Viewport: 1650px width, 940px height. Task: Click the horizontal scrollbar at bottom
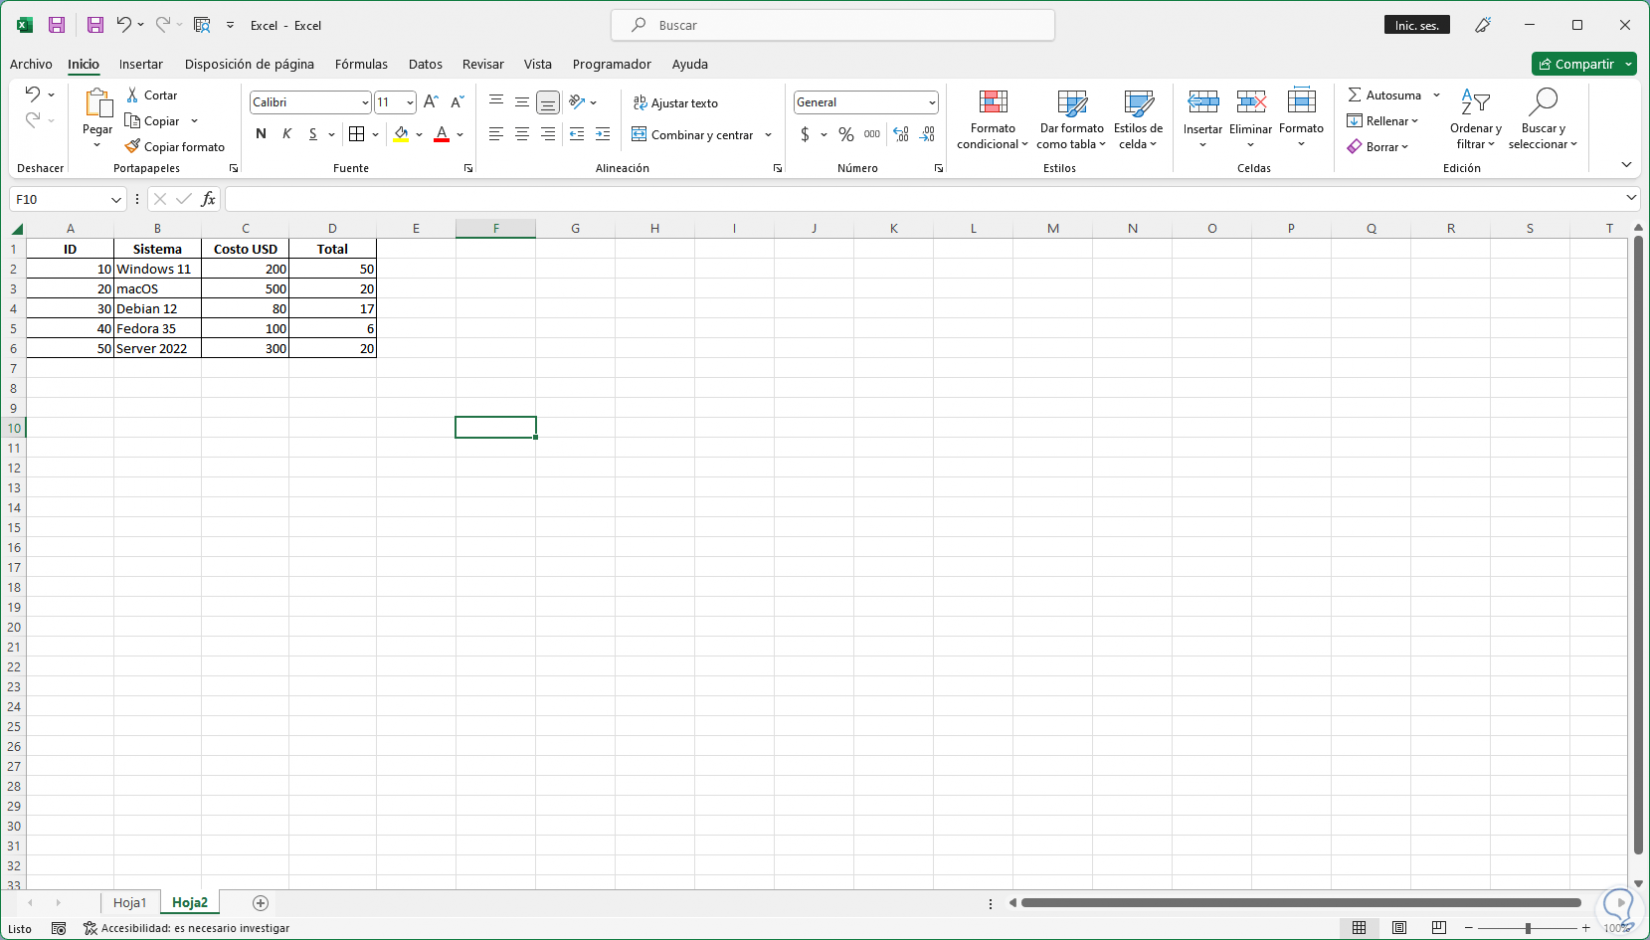[1300, 903]
